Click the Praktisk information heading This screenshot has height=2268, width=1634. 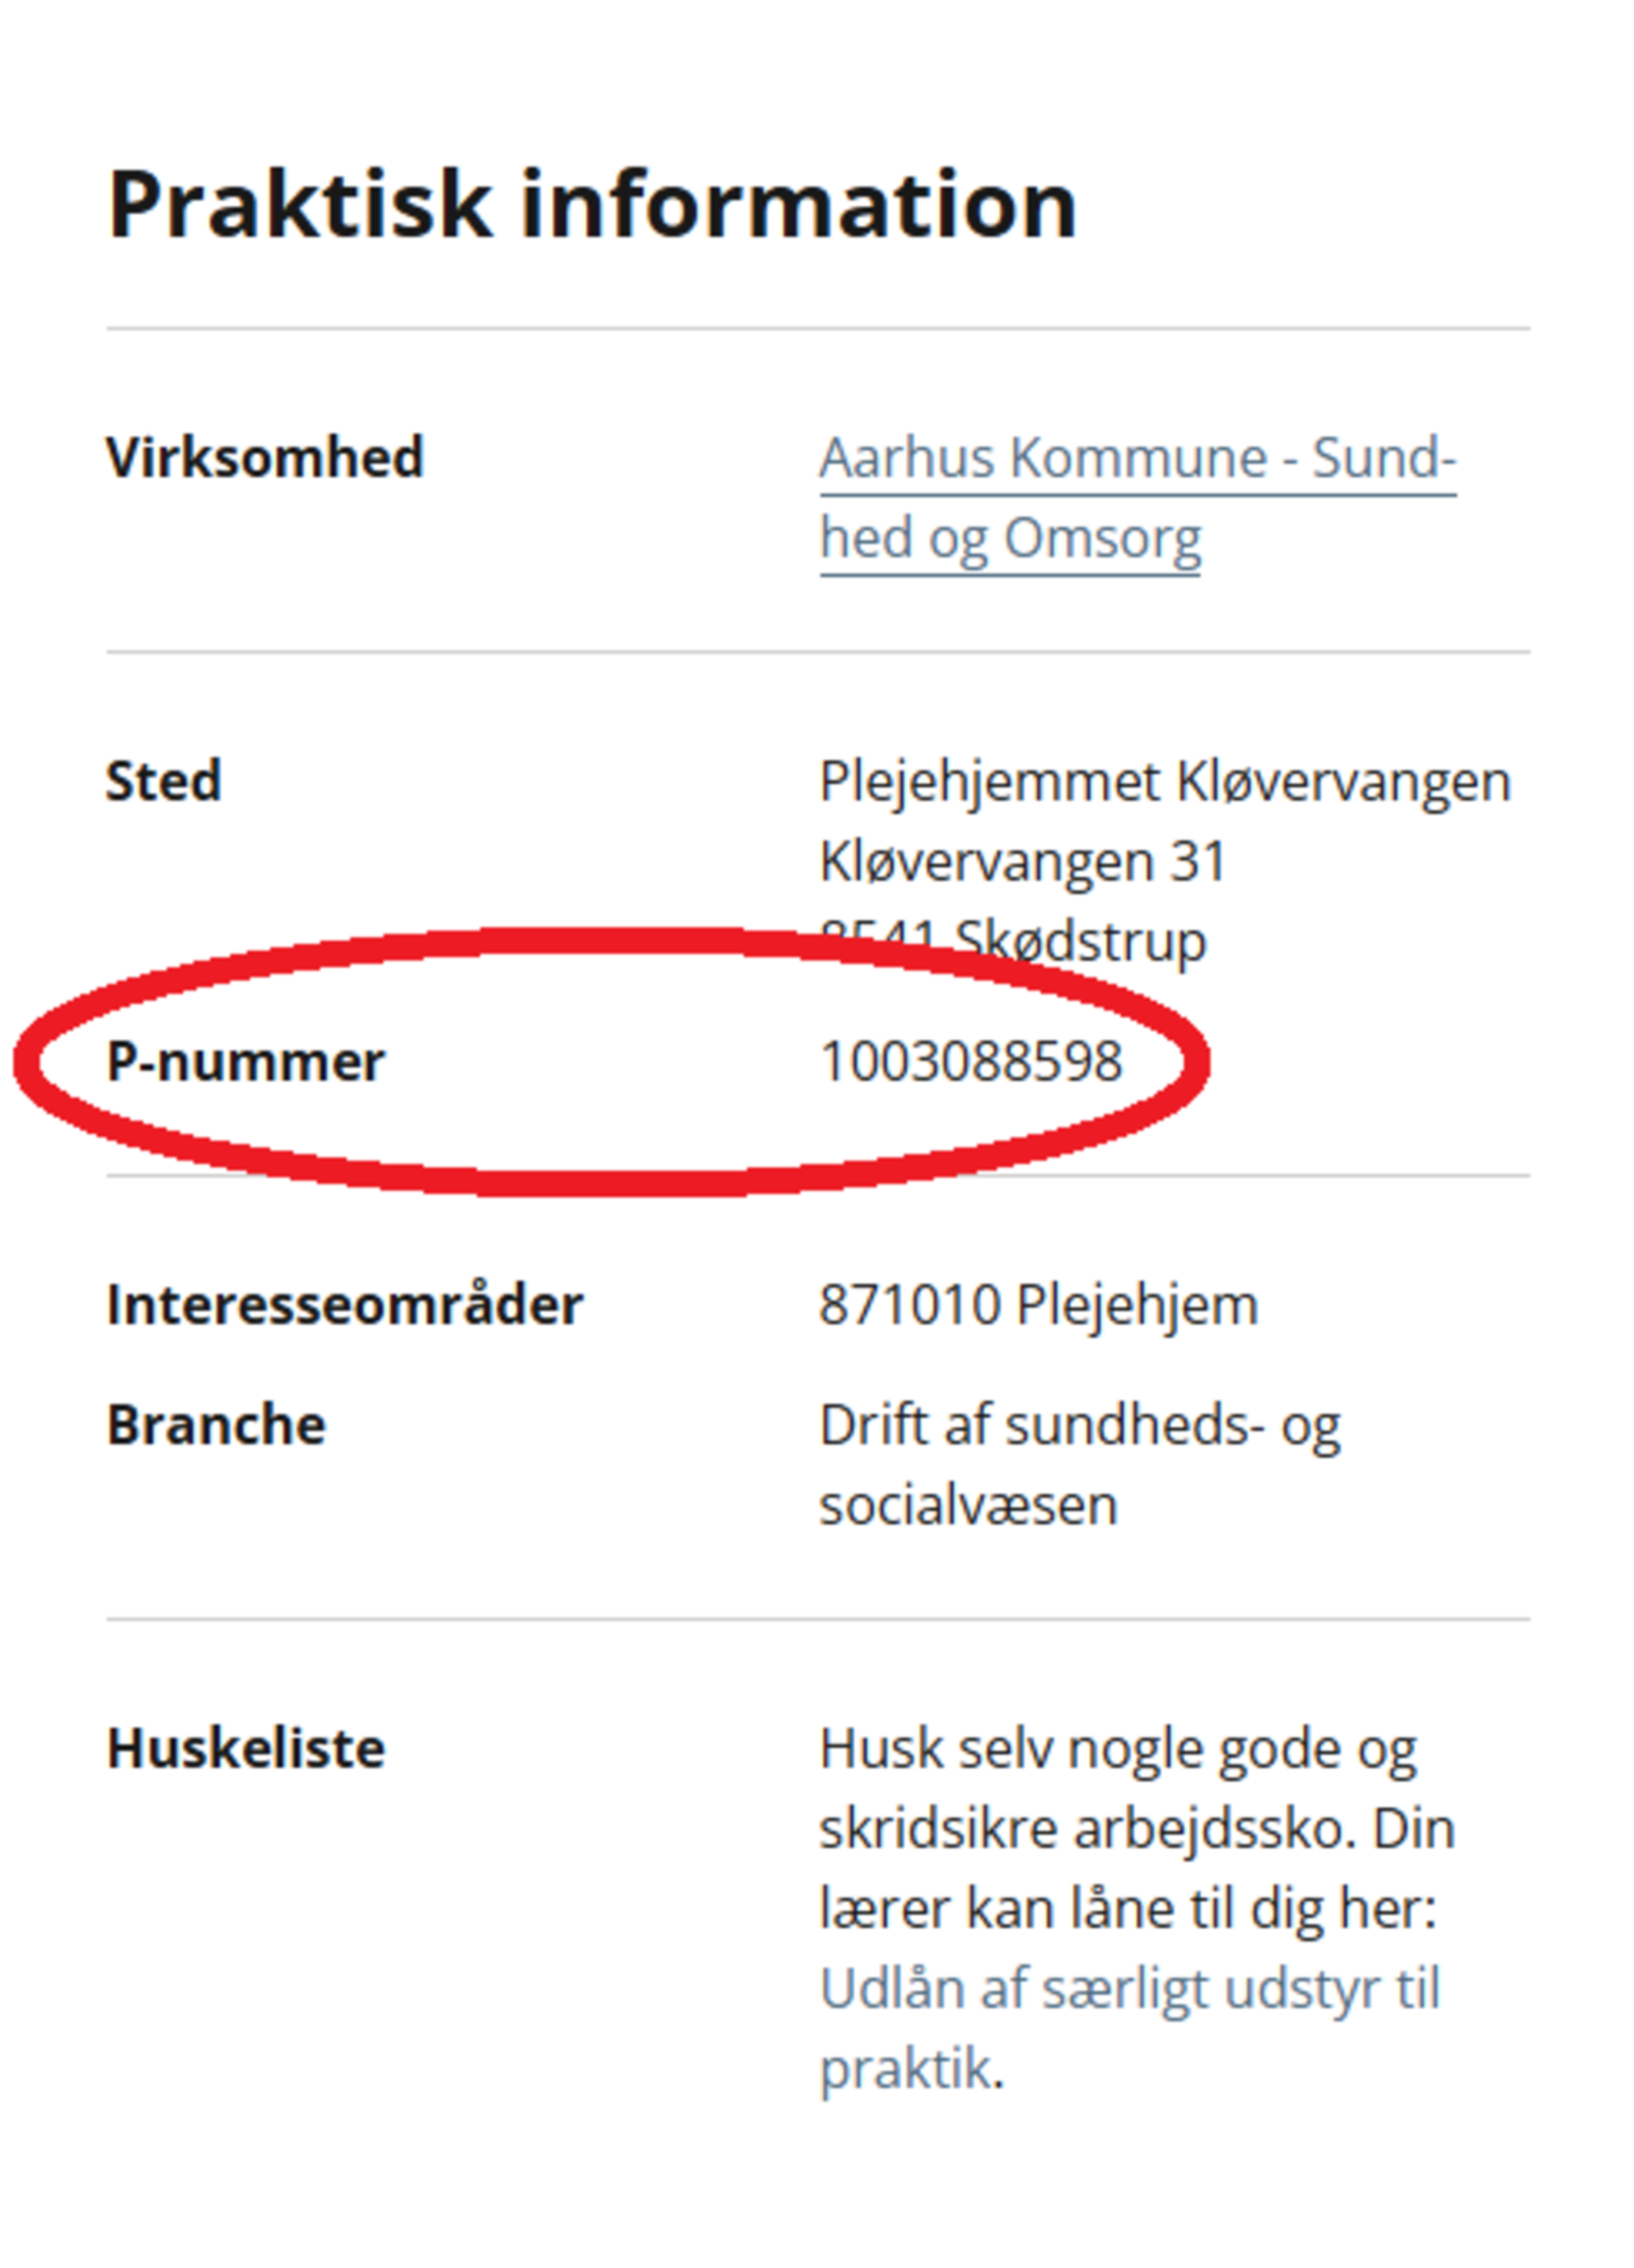coord(592,205)
